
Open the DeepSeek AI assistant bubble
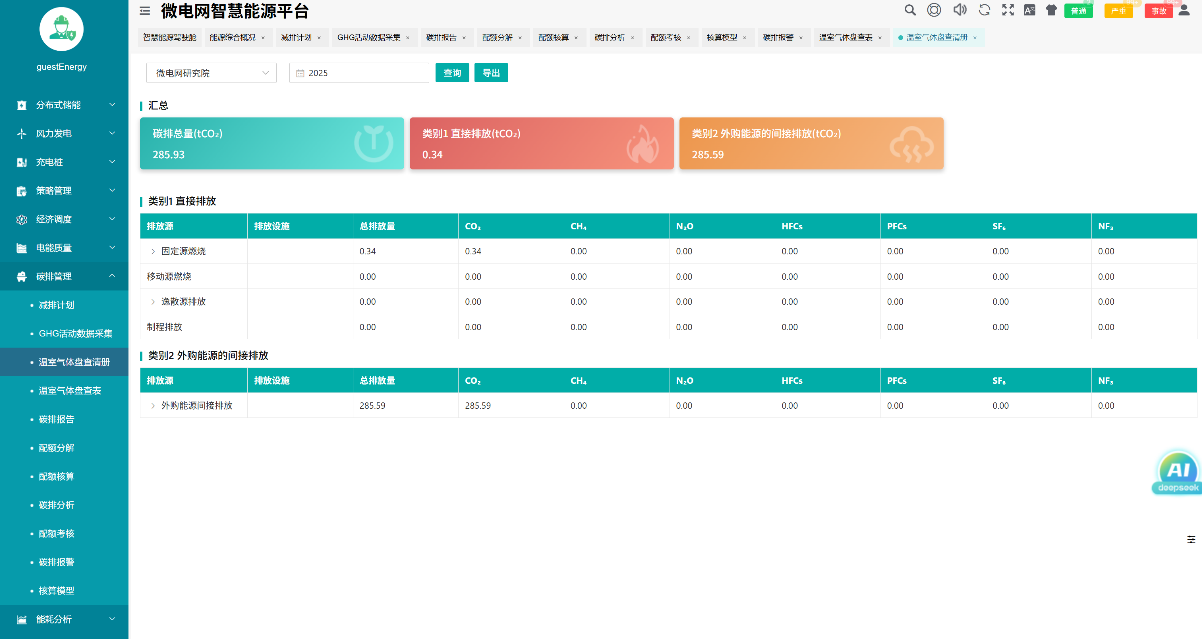(x=1177, y=472)
